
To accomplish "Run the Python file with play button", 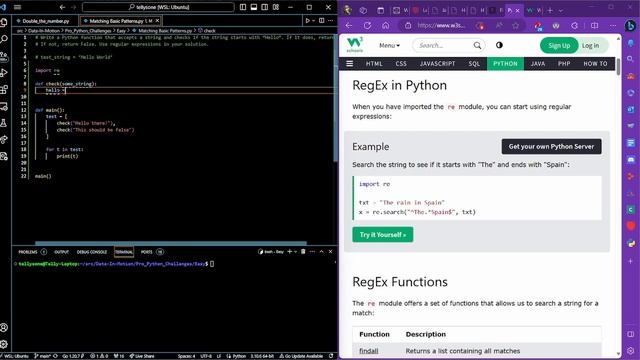I will click(308, 20).
